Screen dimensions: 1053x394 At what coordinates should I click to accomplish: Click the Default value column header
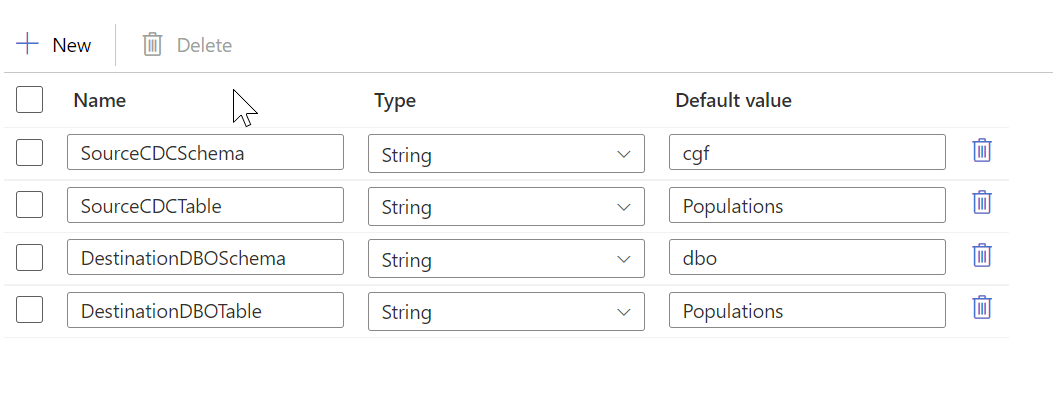coord(733,101)
